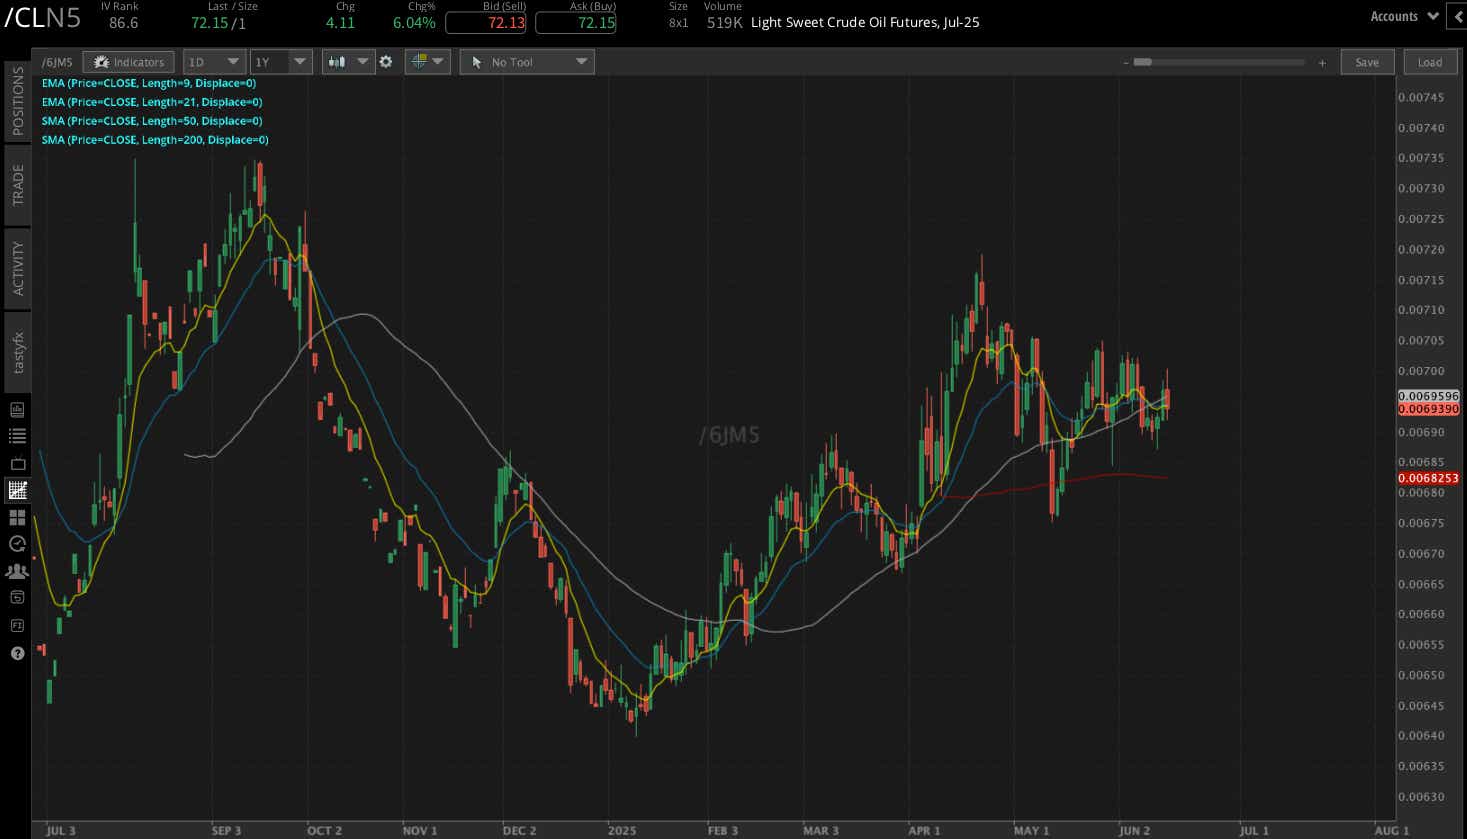
Task: Select the active chart icon in the left sidebar
Action: click(16, 490)
